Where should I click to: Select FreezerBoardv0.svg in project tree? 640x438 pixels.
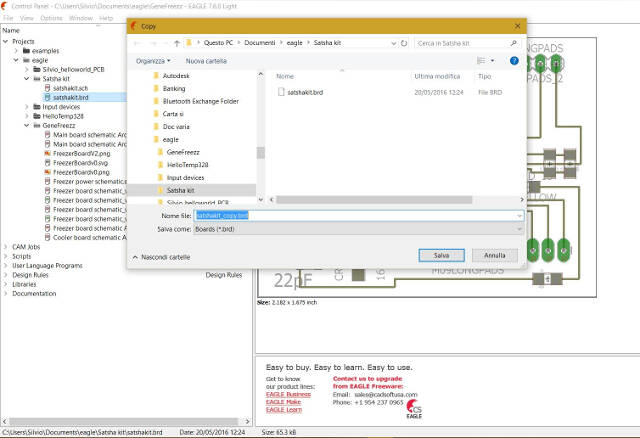coord(80,163)
